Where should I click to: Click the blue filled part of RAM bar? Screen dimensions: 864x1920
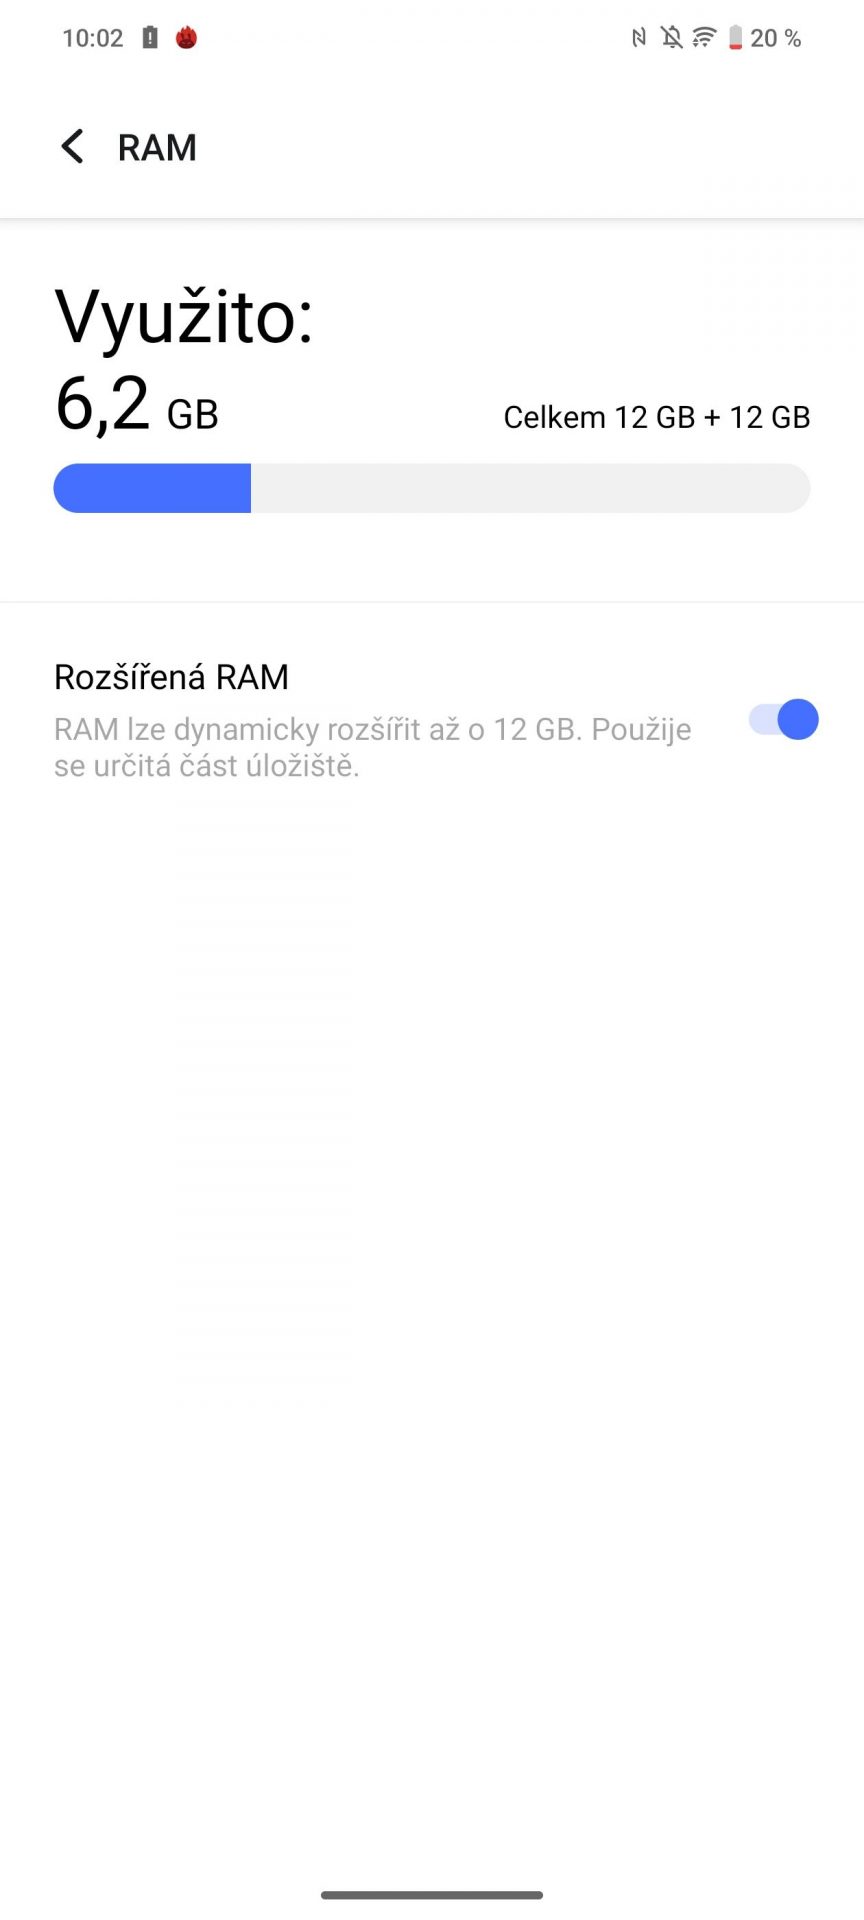152,488
